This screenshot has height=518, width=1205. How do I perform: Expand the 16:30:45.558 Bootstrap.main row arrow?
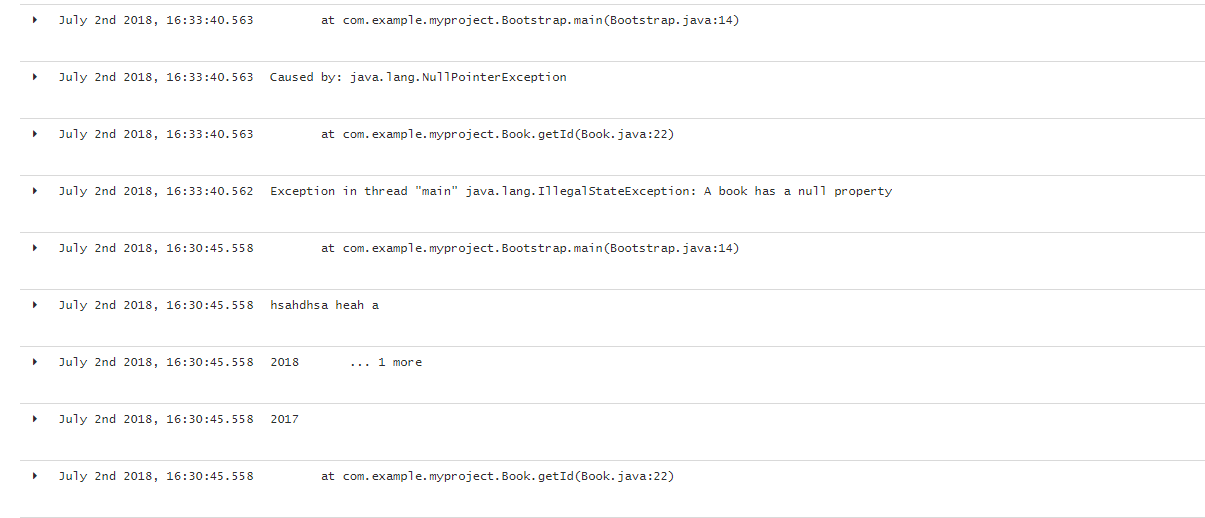[x=35, y=248]
